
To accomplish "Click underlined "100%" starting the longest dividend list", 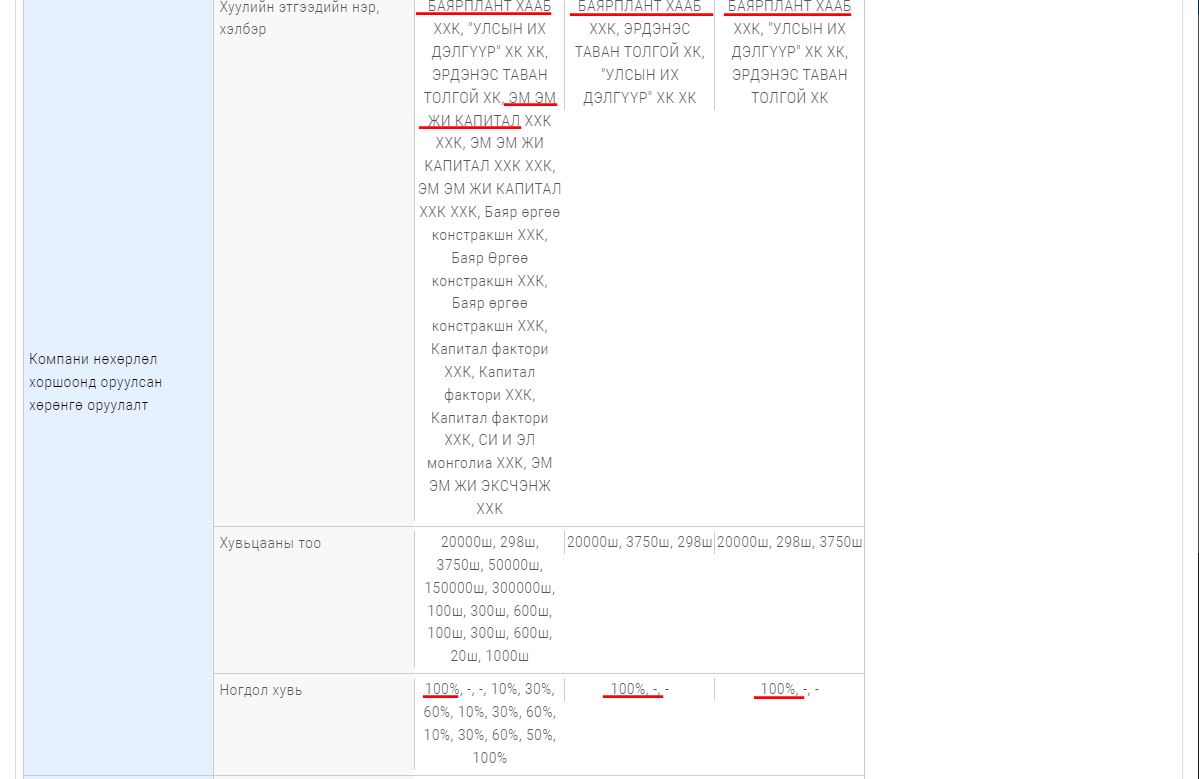I will click(x=441, y=689).
